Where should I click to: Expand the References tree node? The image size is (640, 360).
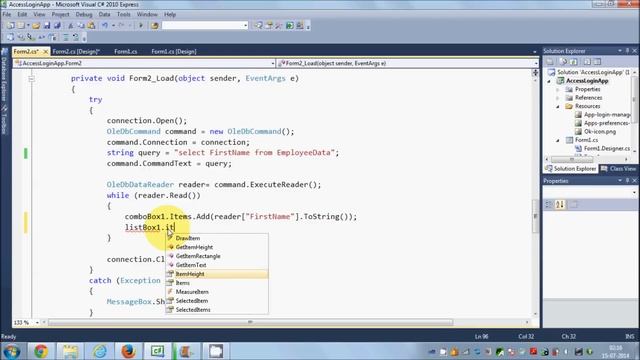[x=558, y=98]
